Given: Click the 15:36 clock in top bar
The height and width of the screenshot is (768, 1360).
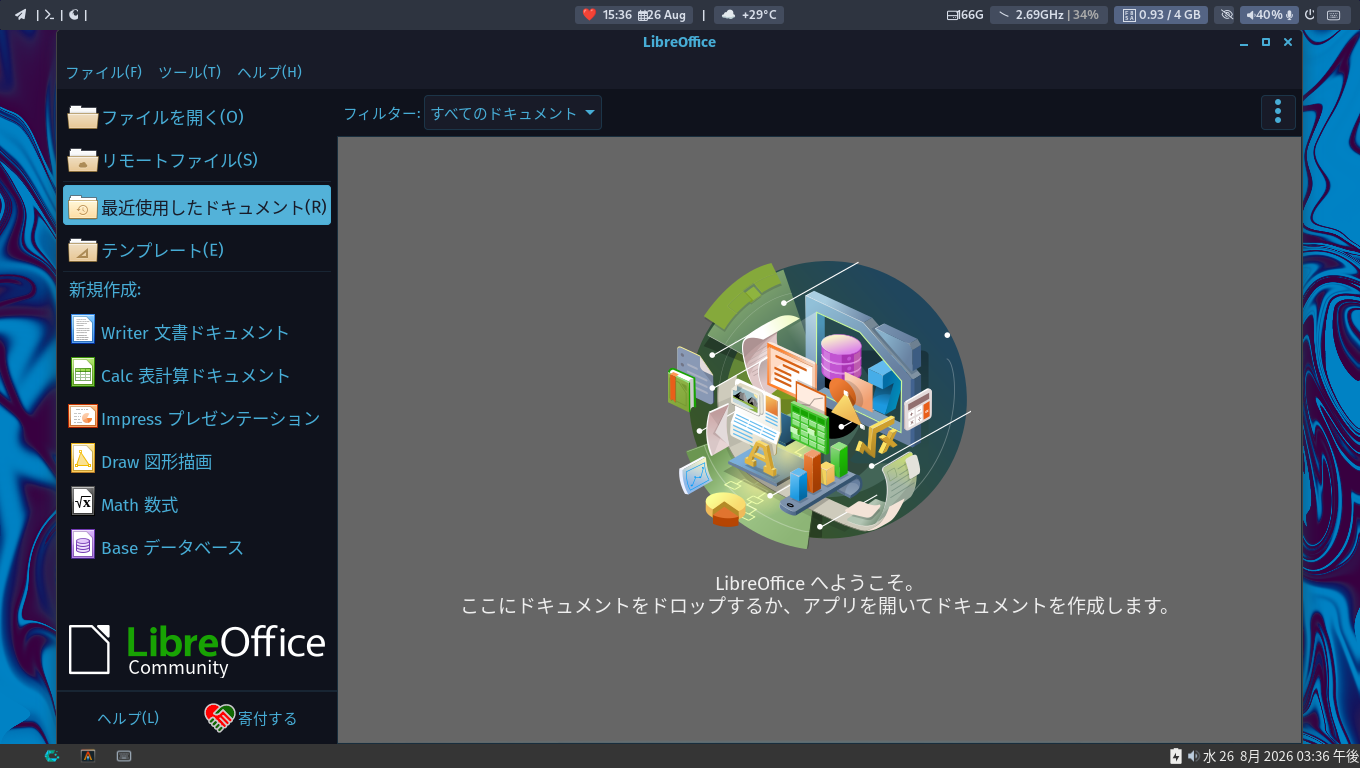Looking at the screenshot, I should point(617,15).
